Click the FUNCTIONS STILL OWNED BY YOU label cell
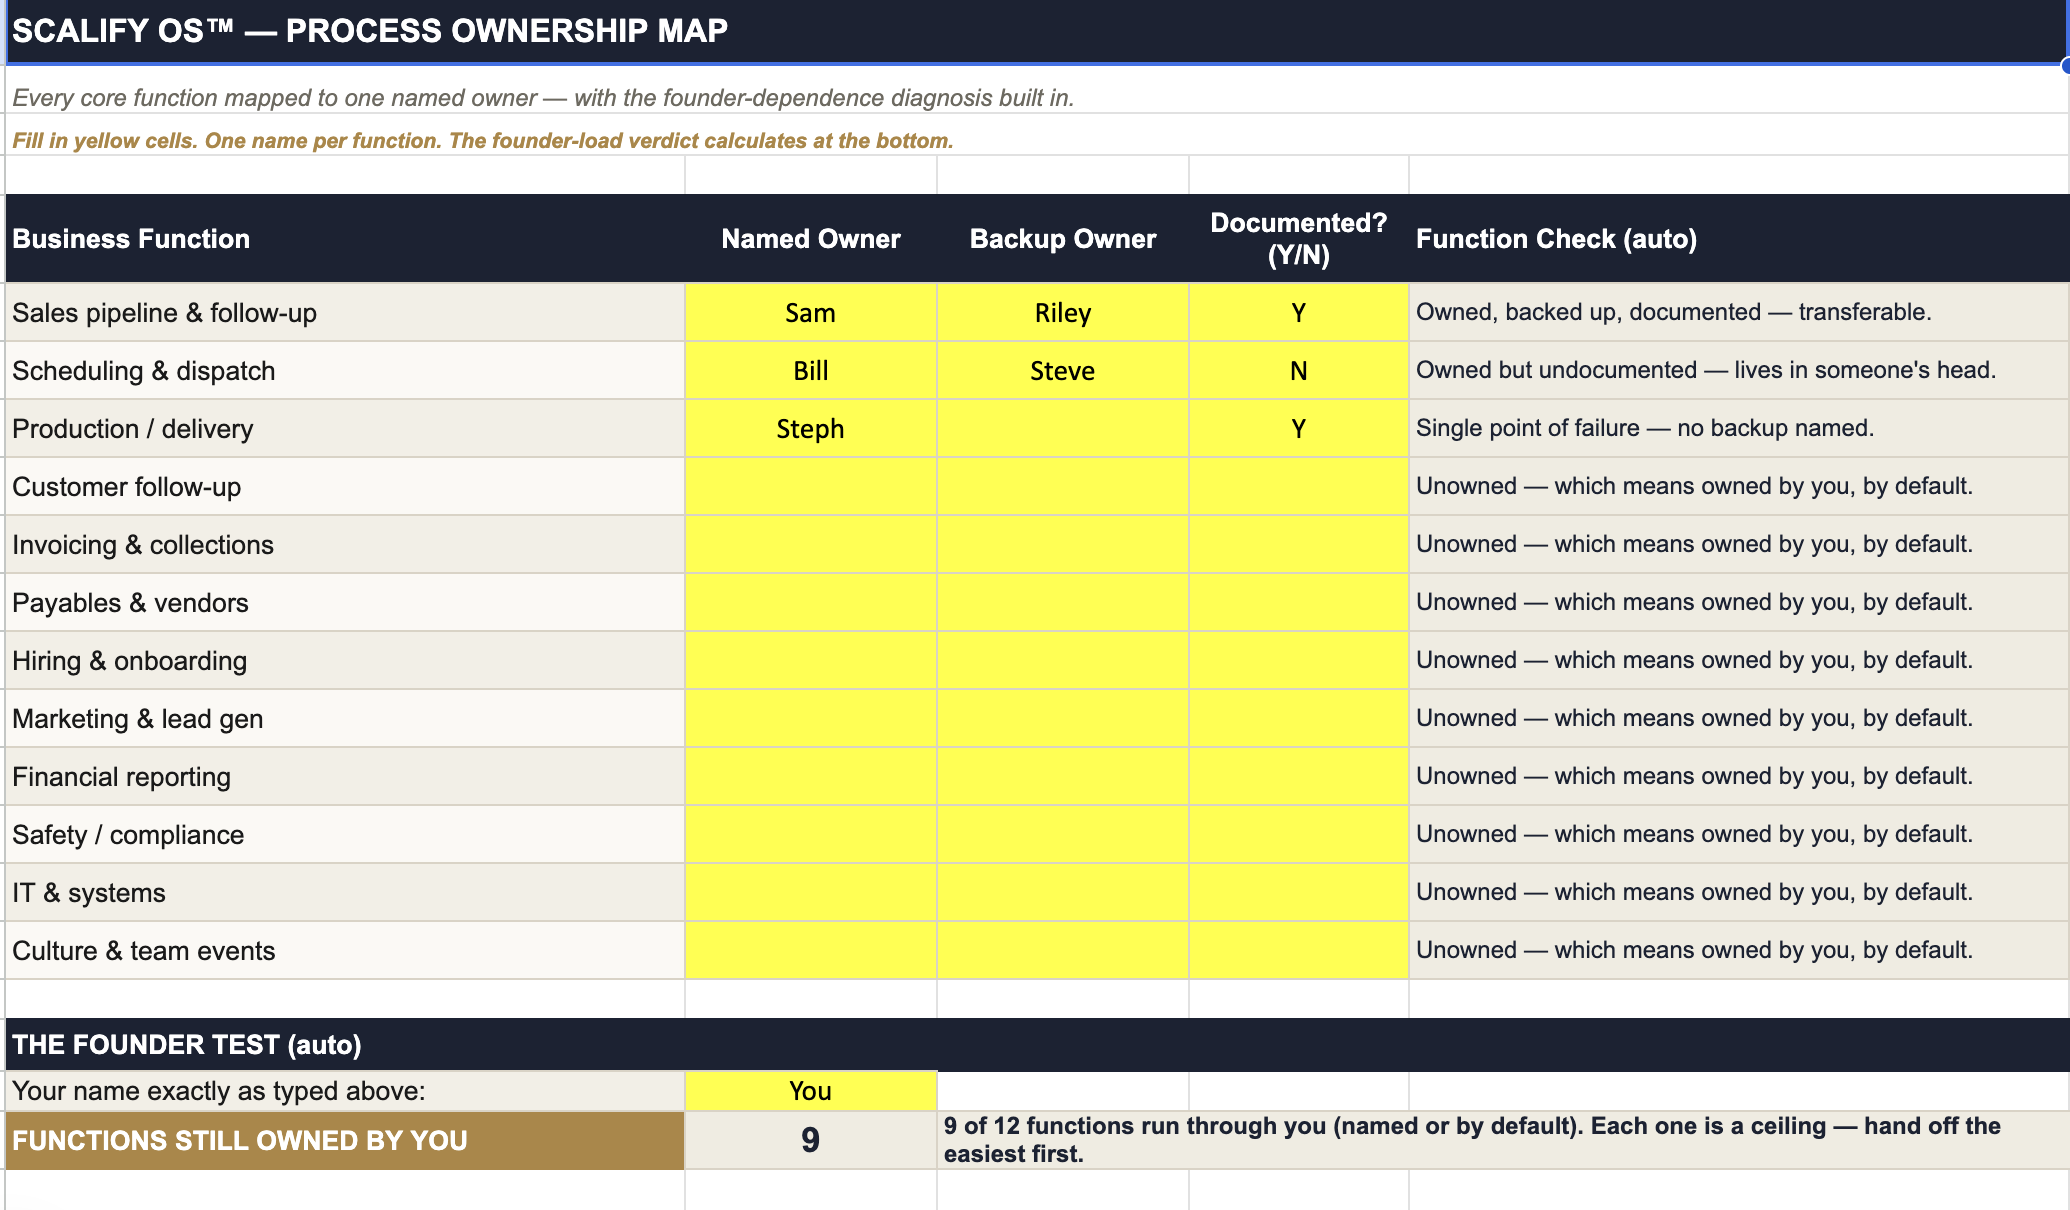 coord(345,1140)
